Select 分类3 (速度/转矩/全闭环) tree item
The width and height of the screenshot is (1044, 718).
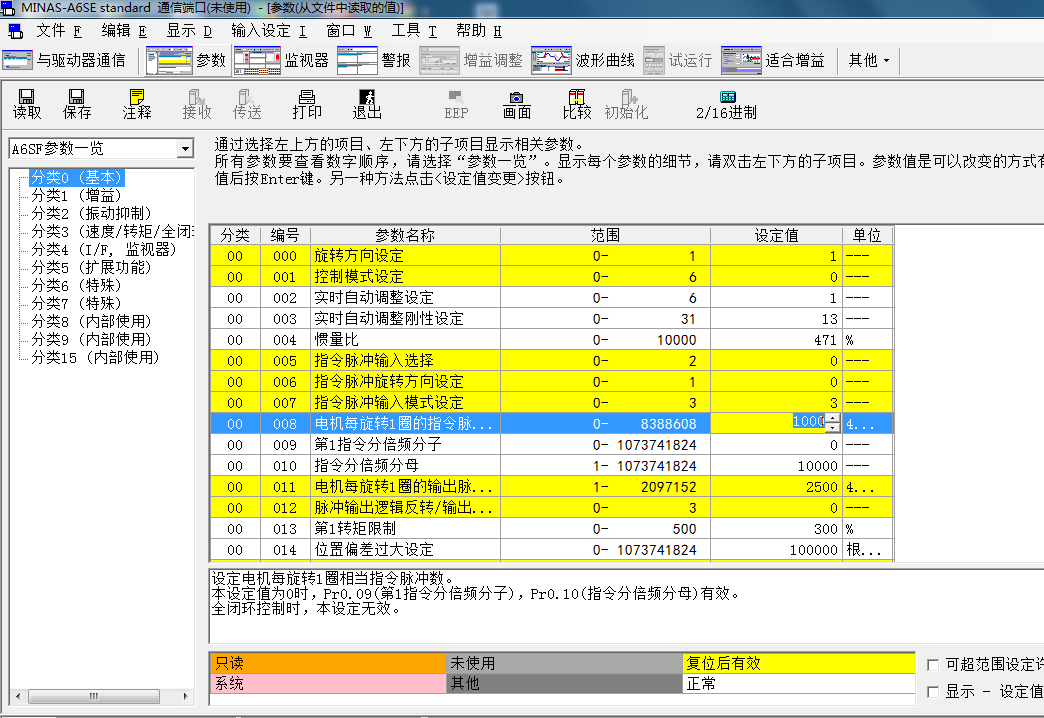click(x=111, y=231)
